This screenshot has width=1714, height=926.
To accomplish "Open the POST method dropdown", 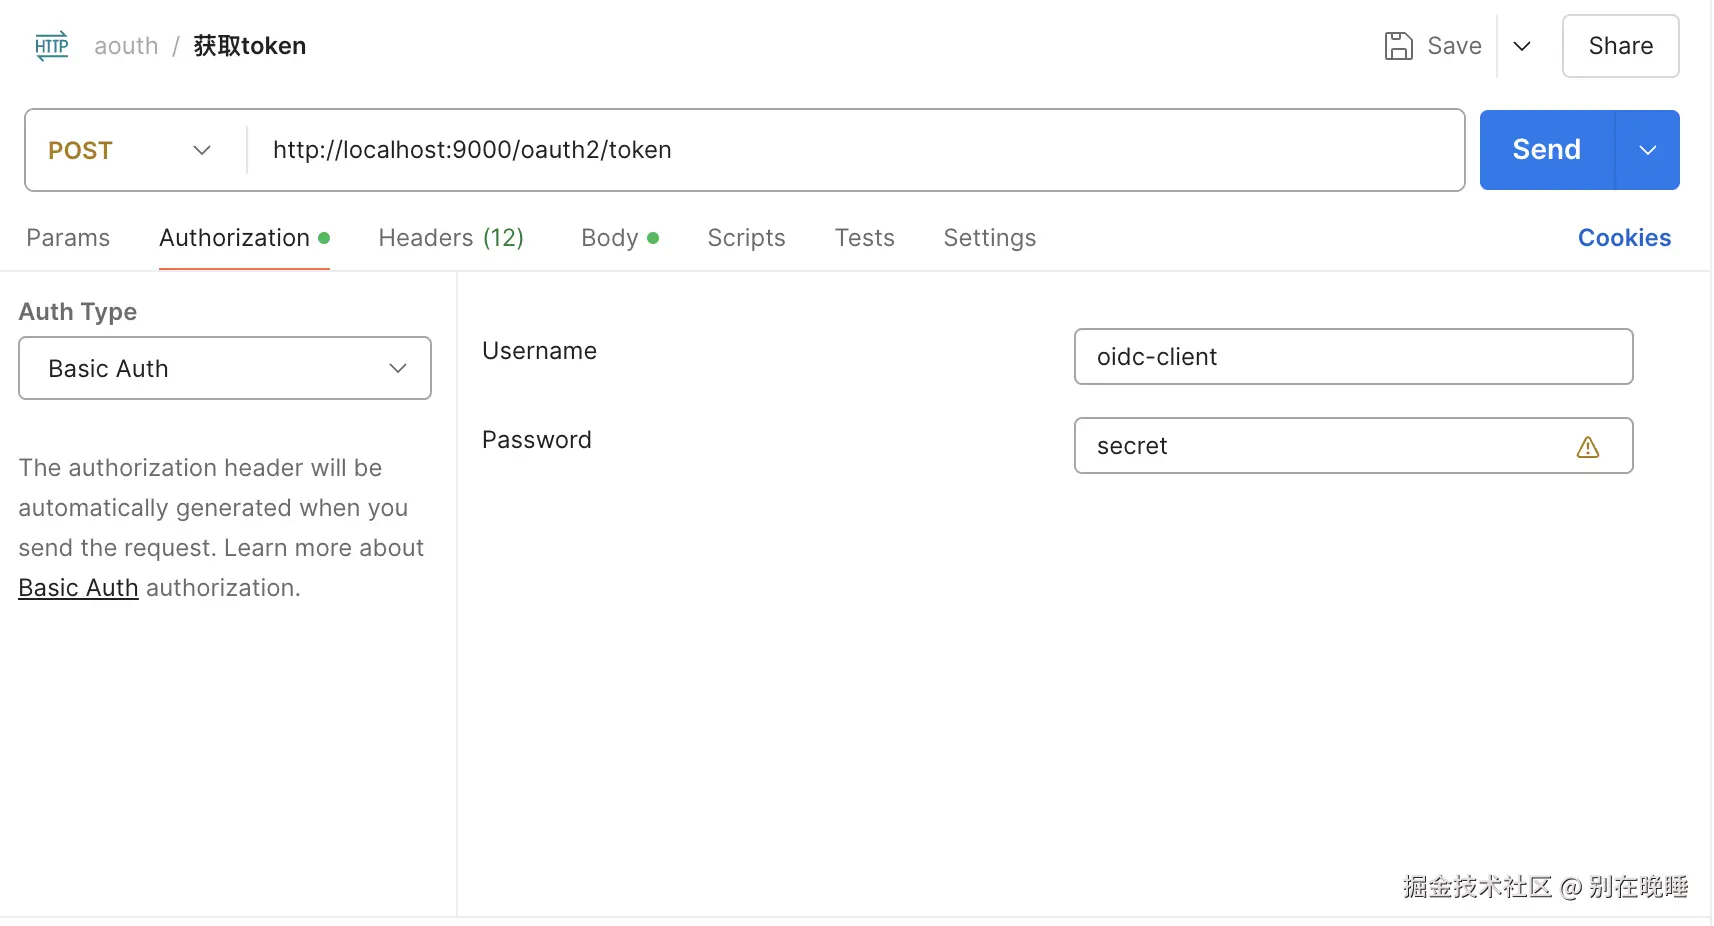I will [x=130, y=150].
